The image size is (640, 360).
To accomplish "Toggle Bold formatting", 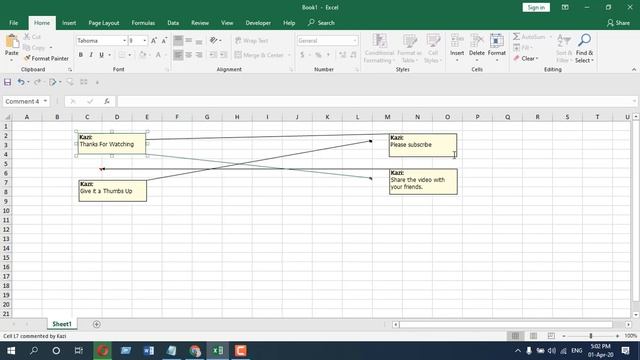I will (x=81, y=55).
